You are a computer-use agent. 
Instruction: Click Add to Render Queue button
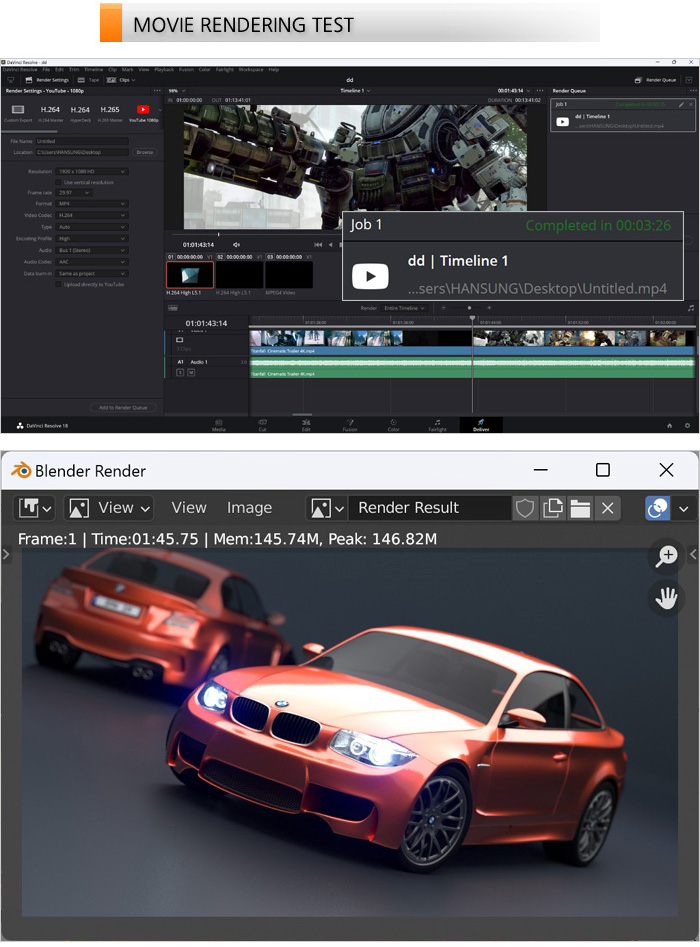click(122, 407)
